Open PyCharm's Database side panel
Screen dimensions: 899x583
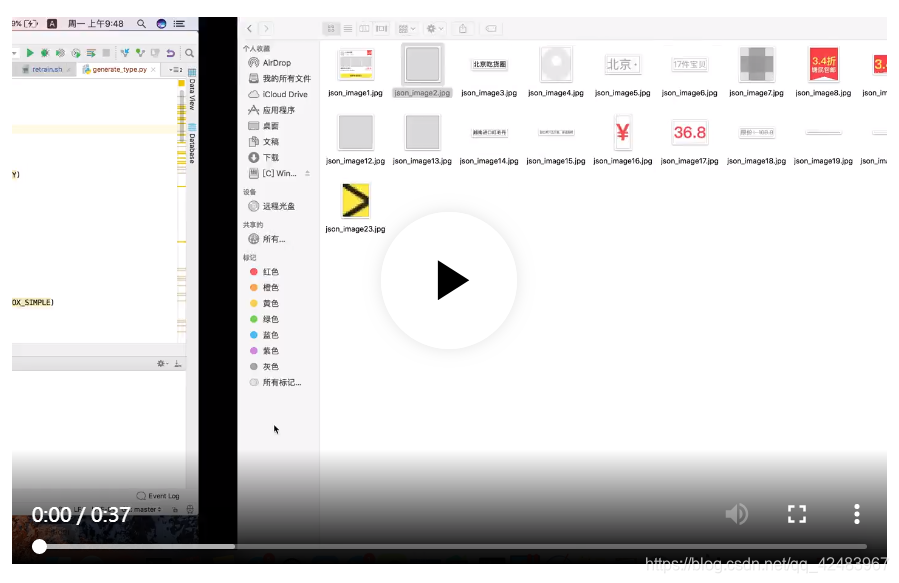pos(192,143)
